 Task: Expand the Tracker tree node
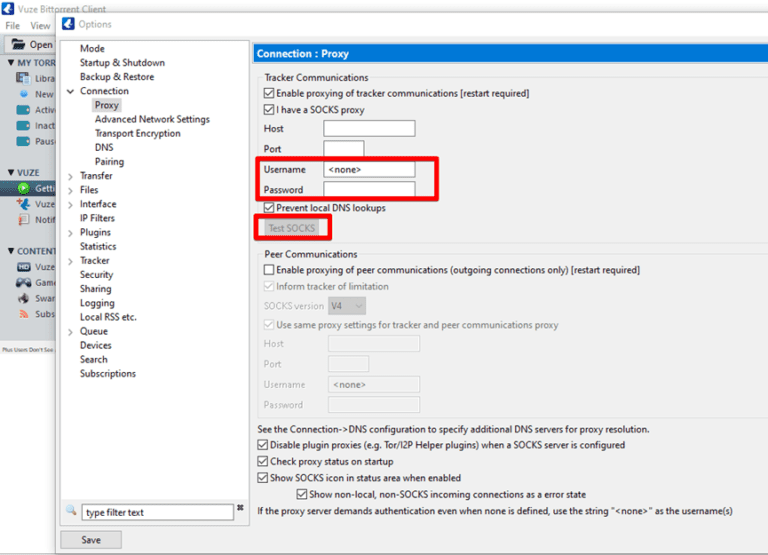(x=71, y=261)
